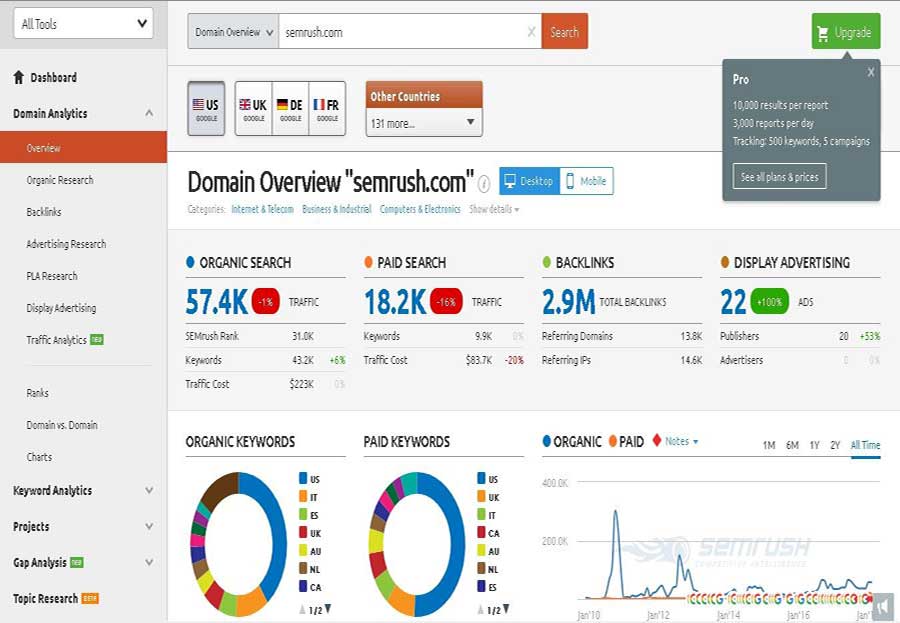Click the info icon beside the domain title
The width and height of the screenshot is (900, 623).
coord(484,184)
